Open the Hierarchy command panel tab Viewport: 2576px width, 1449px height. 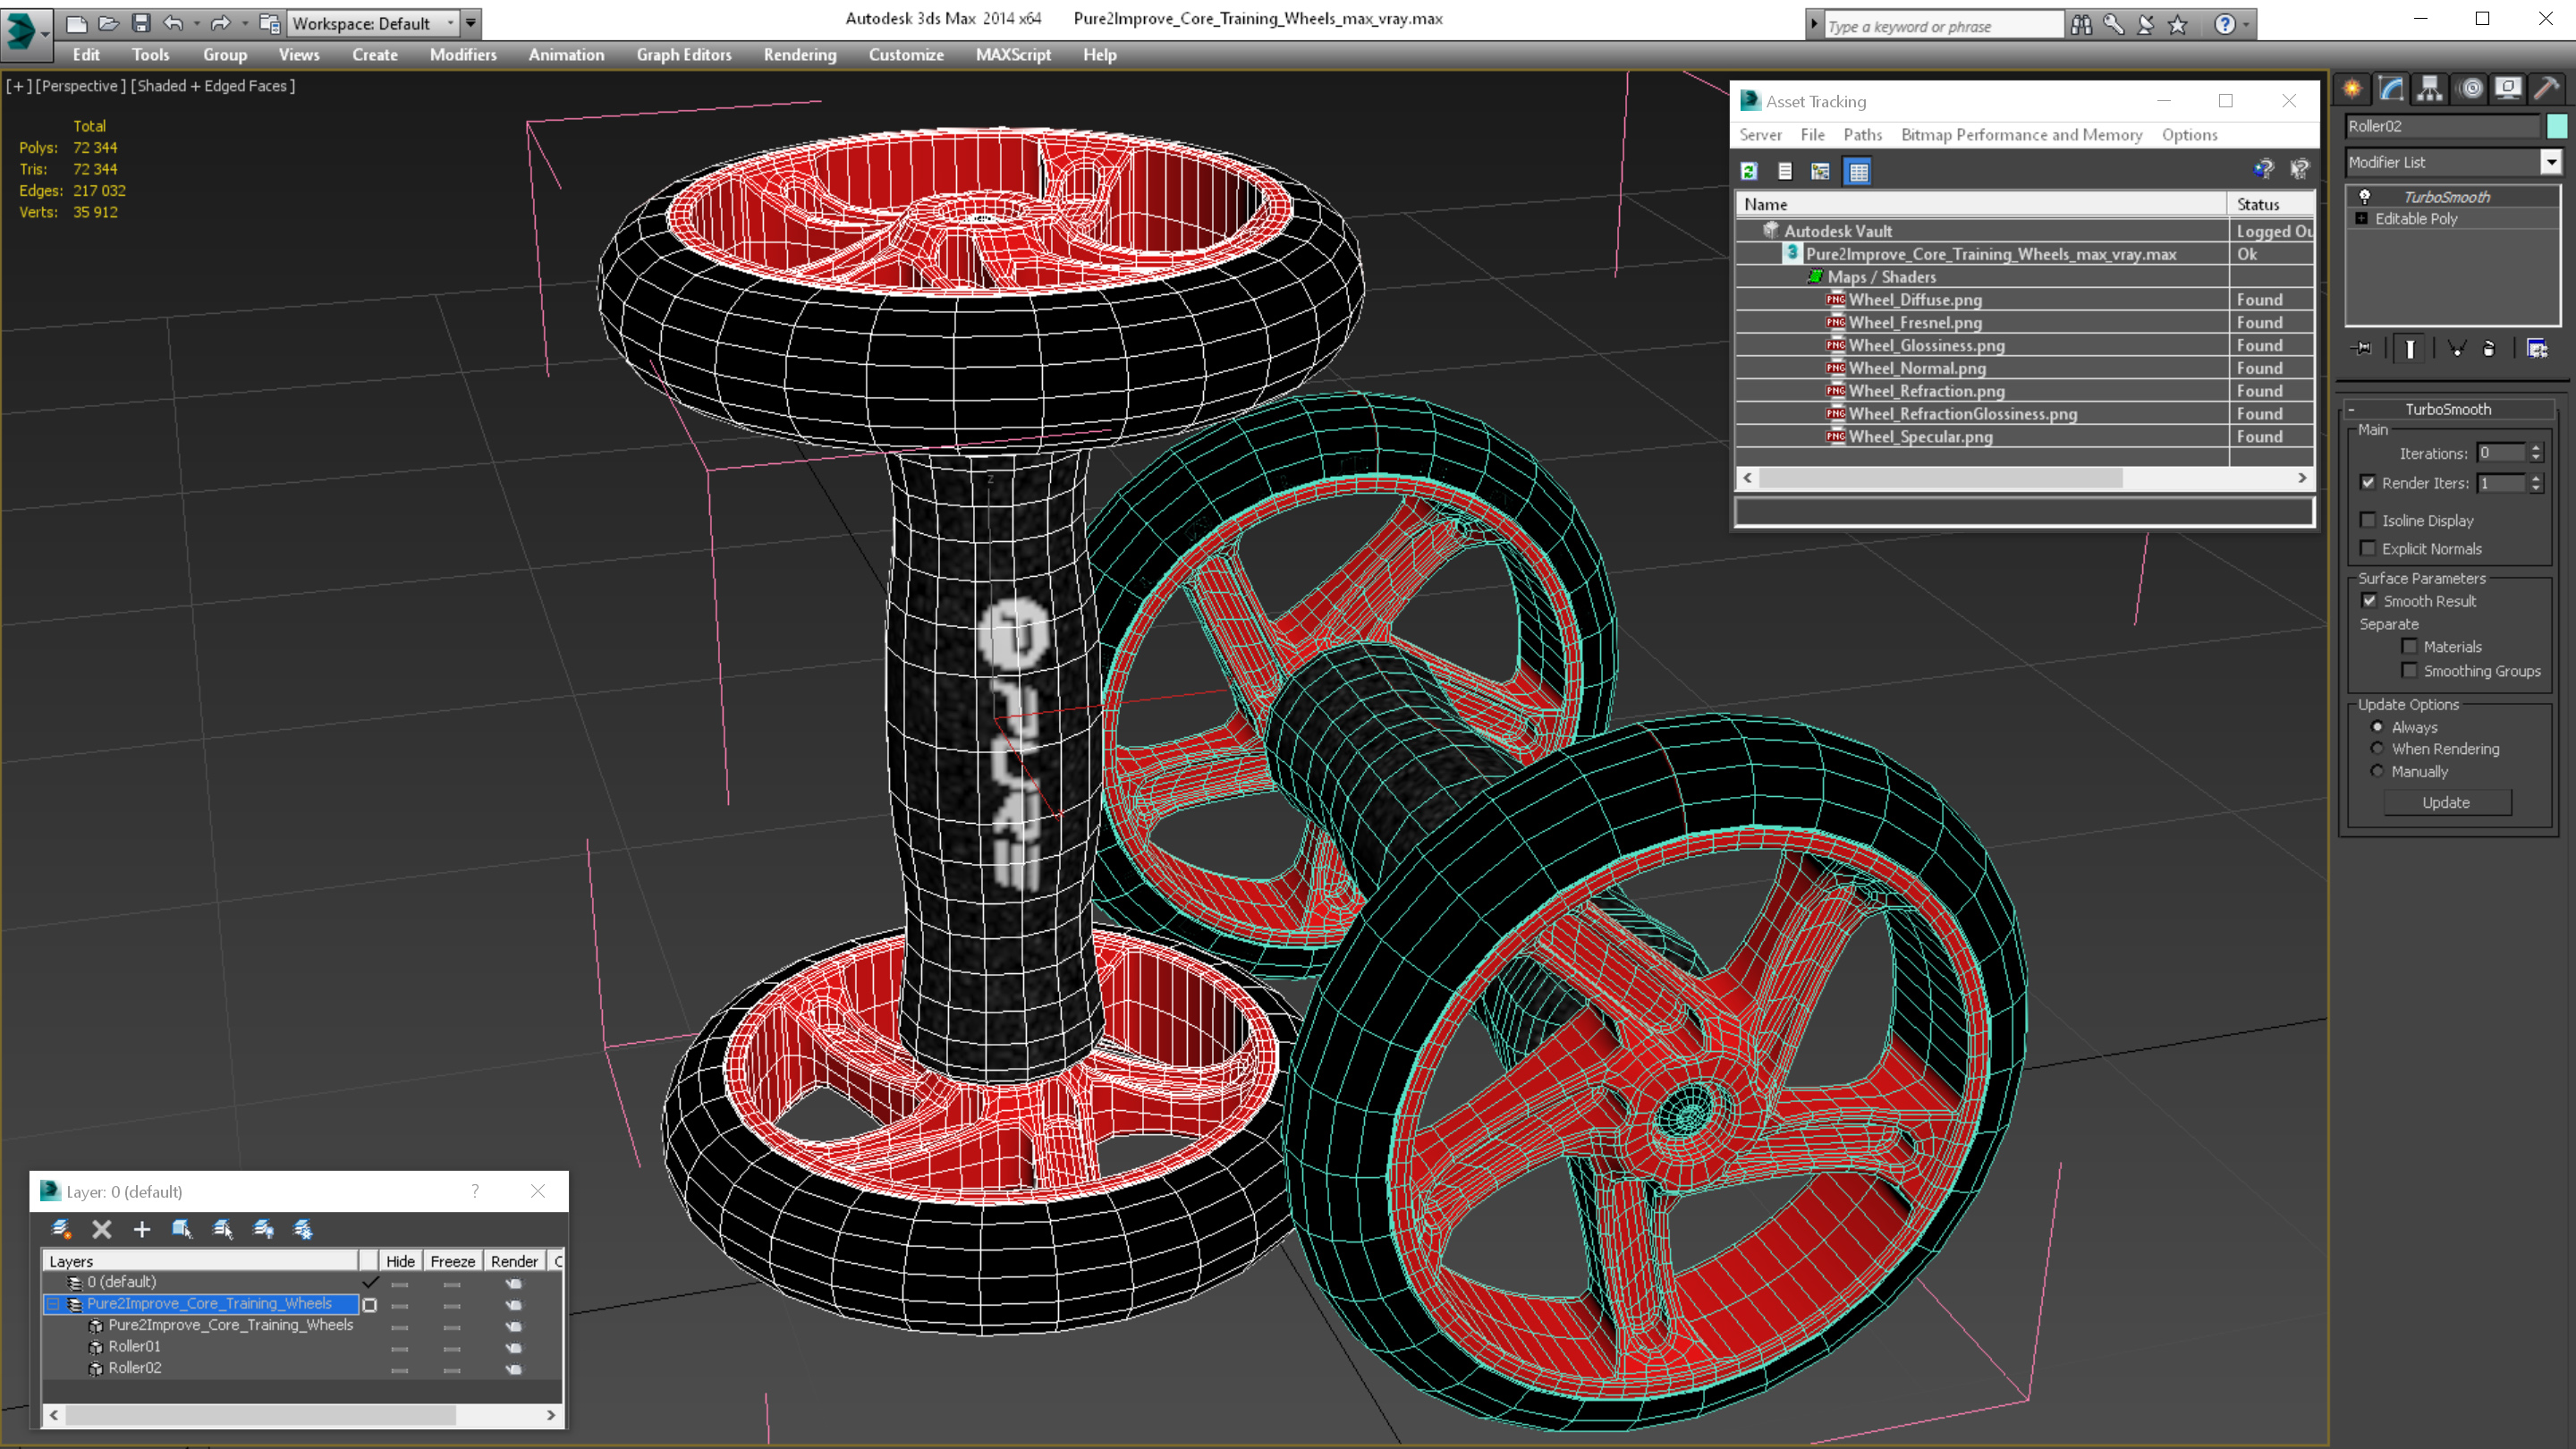(x=2430, y=89)
